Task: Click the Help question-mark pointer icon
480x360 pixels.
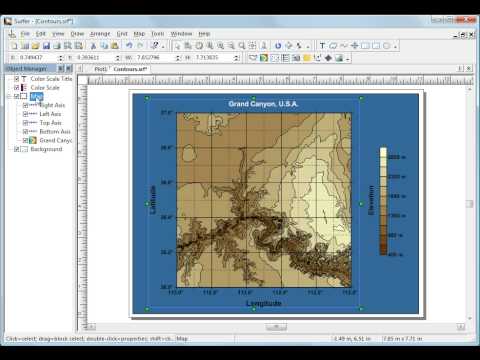Action: point(154,46)
